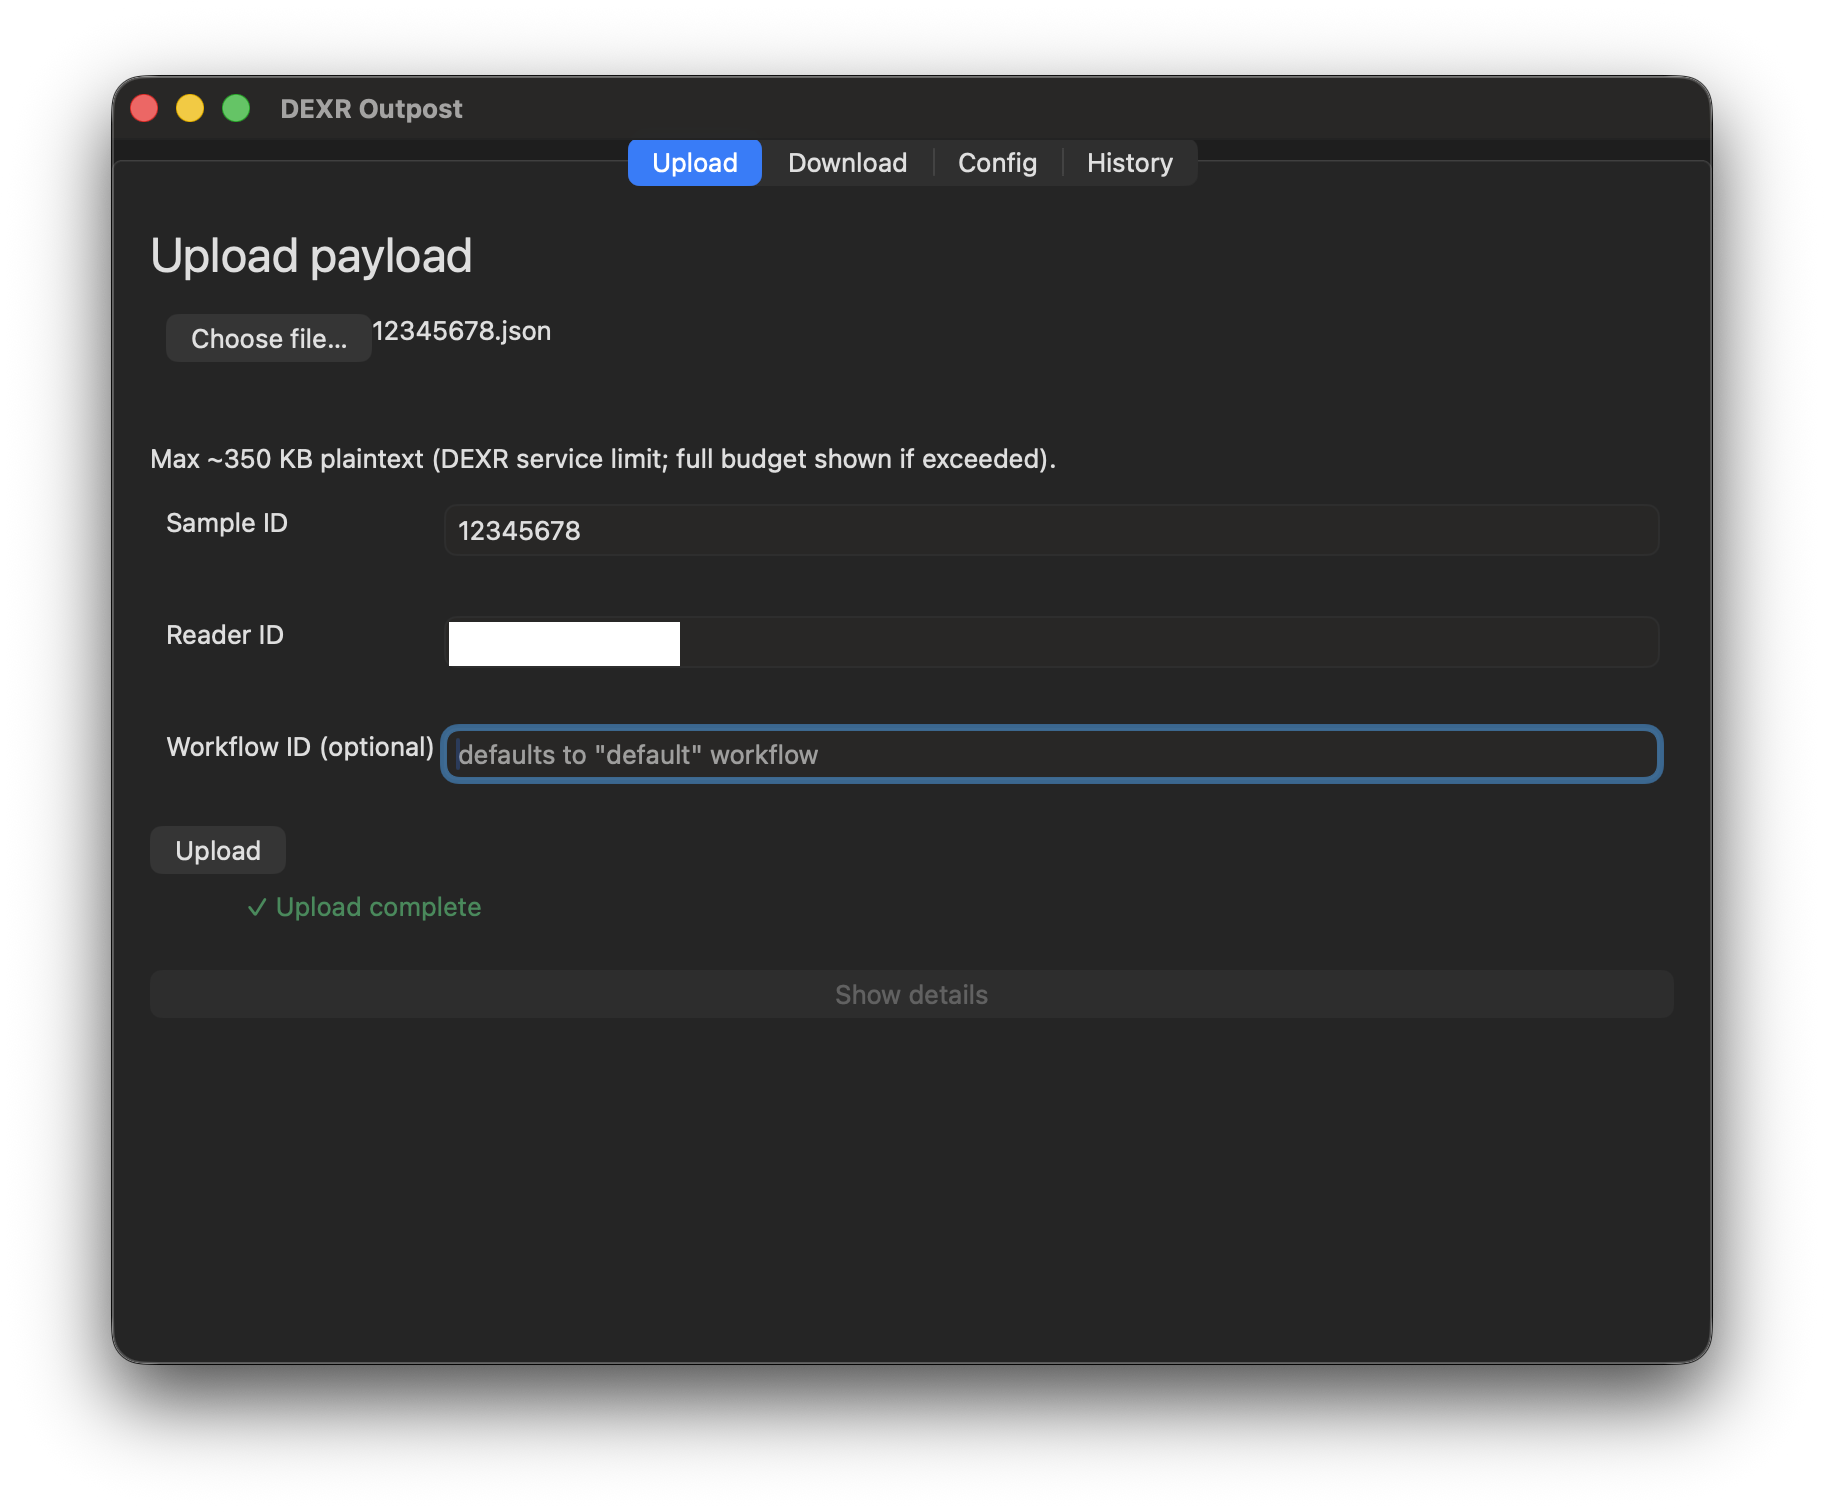Go to the Config tab
1824x1512 pixels.
click(997, 163)
